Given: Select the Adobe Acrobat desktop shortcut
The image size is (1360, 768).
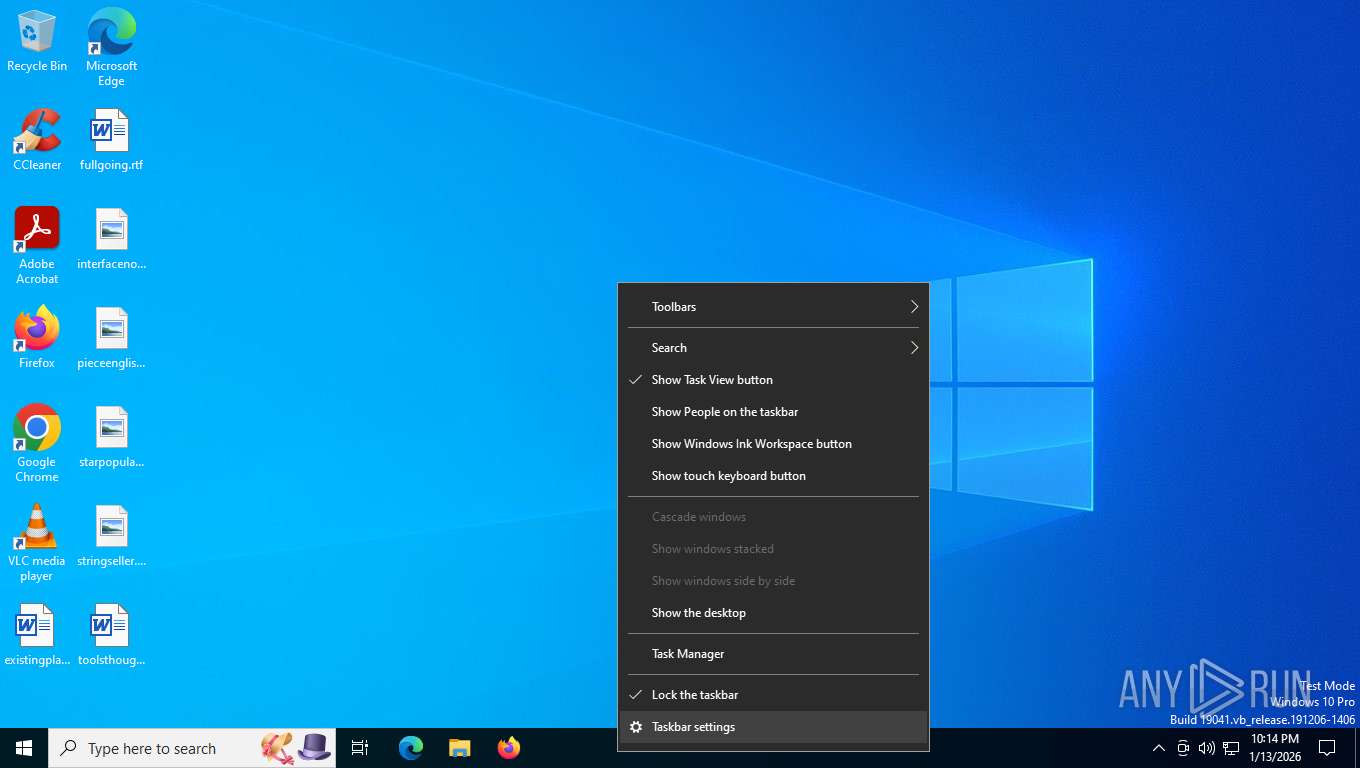Looking at the screenshot, I should tap(37, 245).
